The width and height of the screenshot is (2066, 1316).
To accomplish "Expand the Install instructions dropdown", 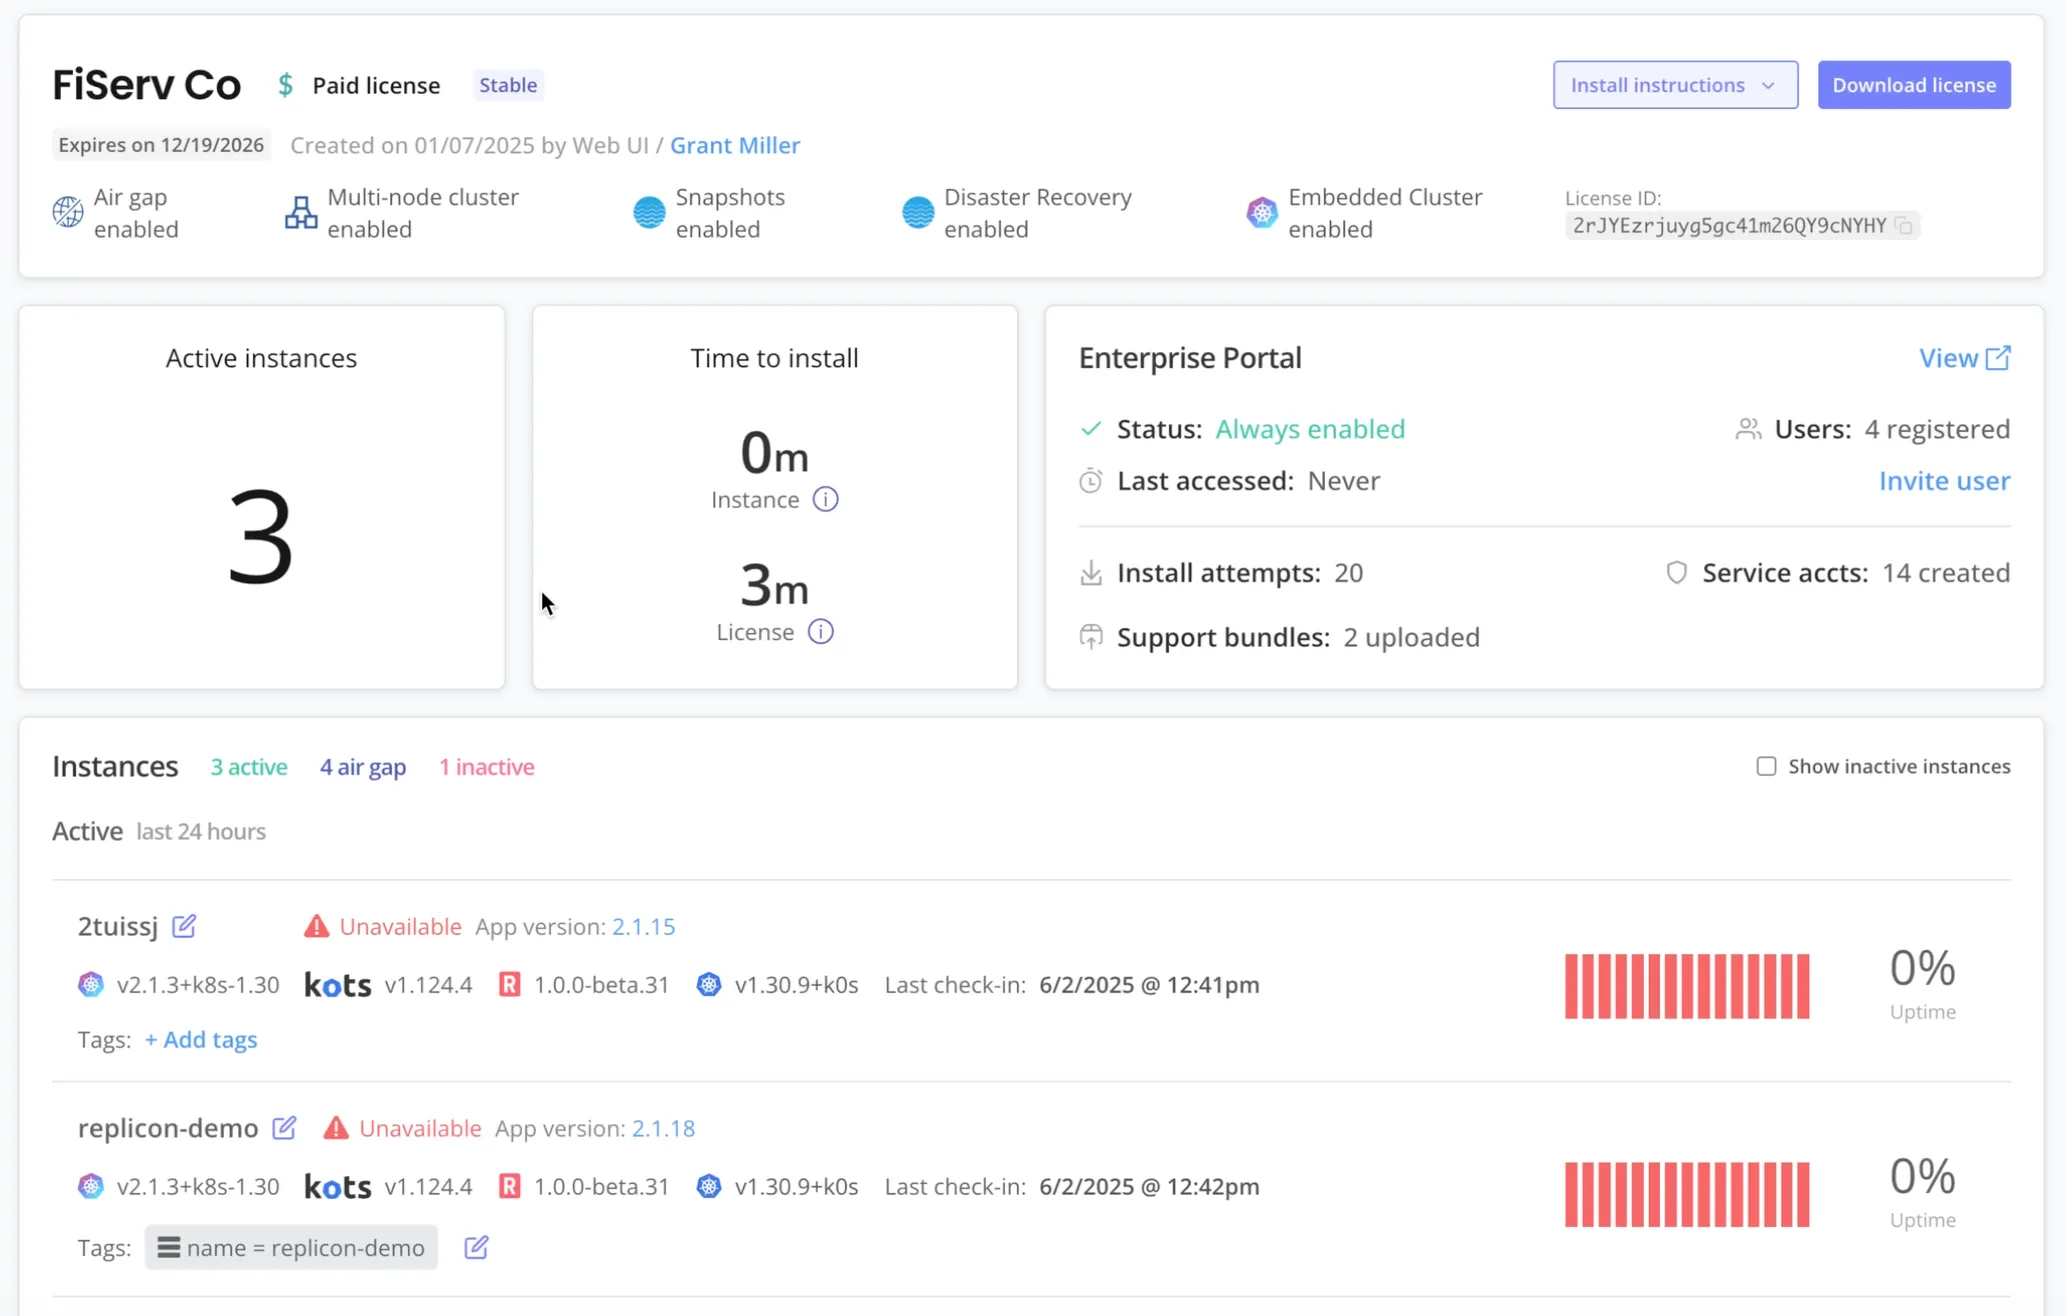I will click(x=1675, y=85).
